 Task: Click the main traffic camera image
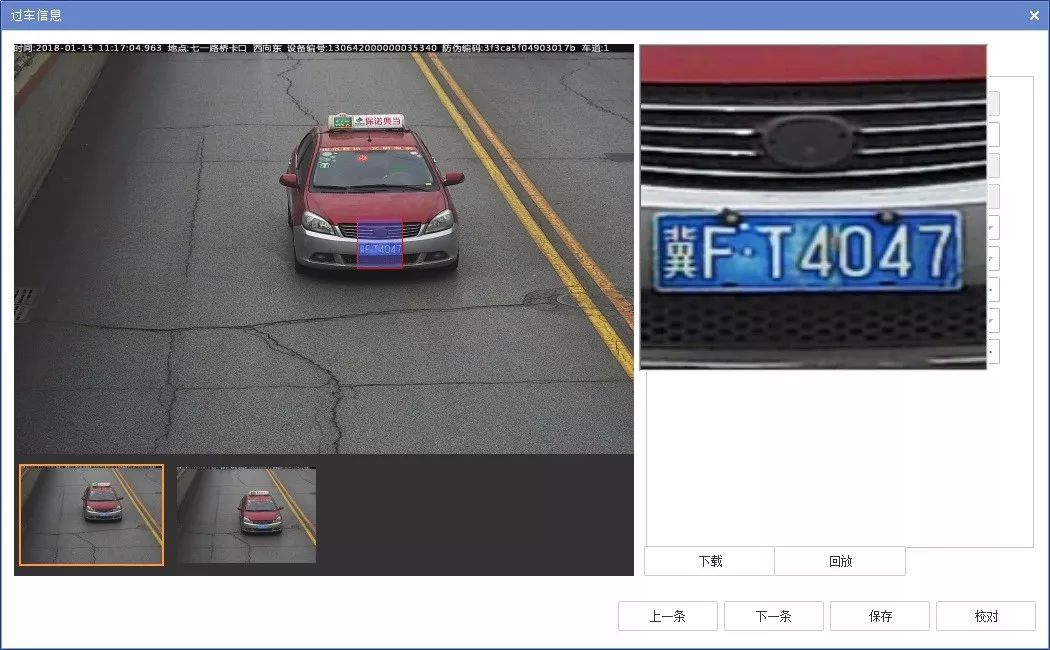point(323,249)
